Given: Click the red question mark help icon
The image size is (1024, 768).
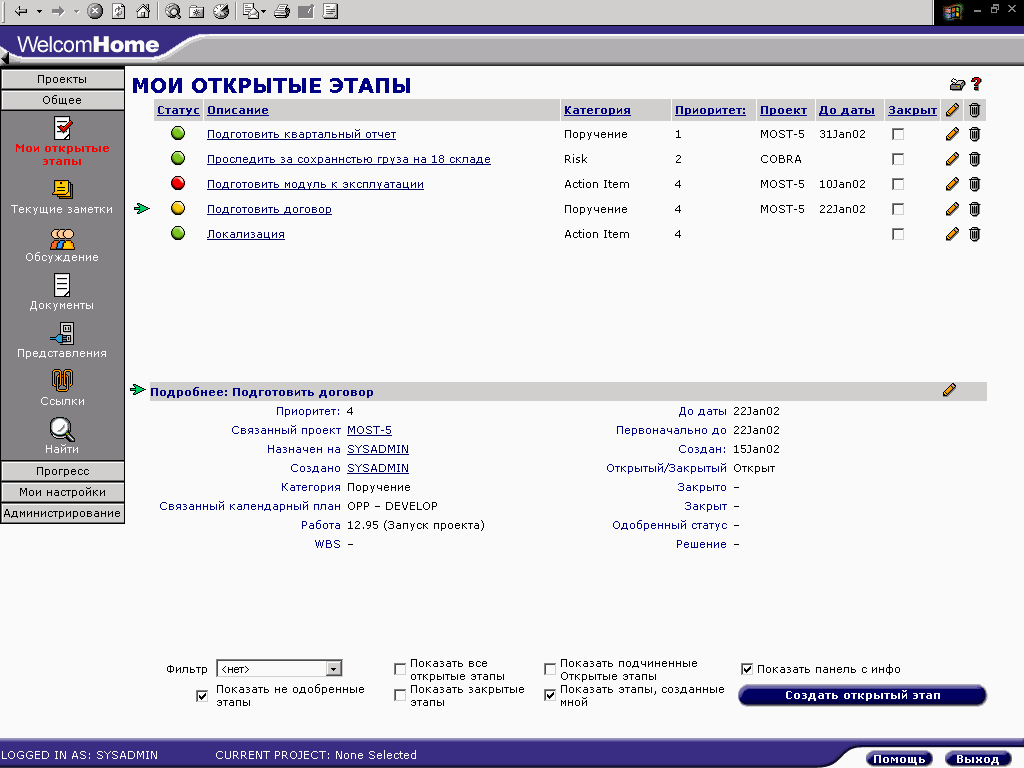Looking at the screenshot, I should click(976, 84).
